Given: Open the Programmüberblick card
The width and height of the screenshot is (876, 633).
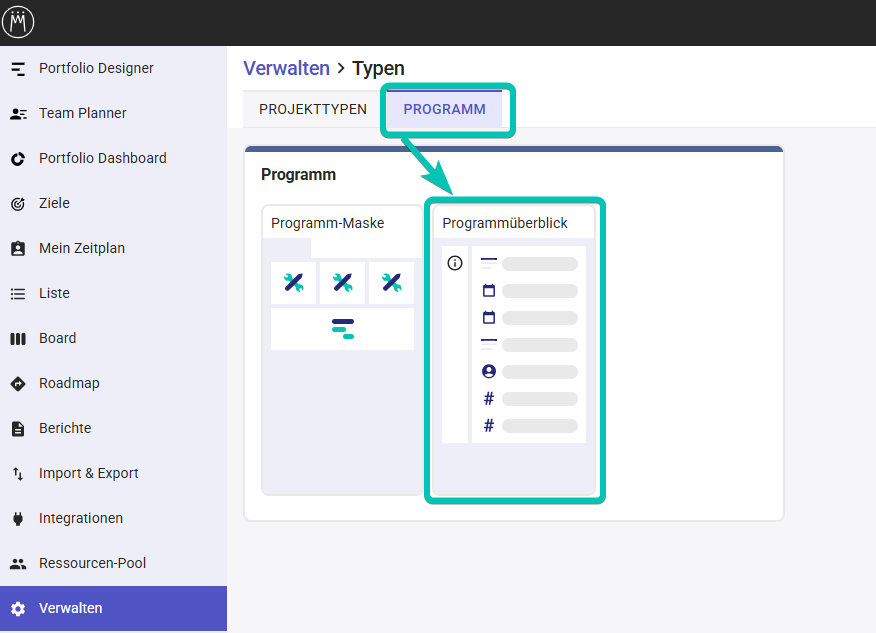Looking at the screenshot, I should coord(514,350).
